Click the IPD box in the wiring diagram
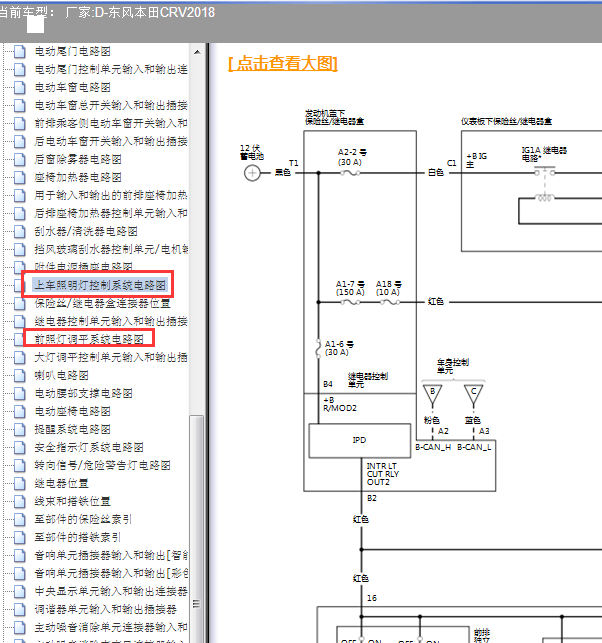 click(x=359, y=440)
